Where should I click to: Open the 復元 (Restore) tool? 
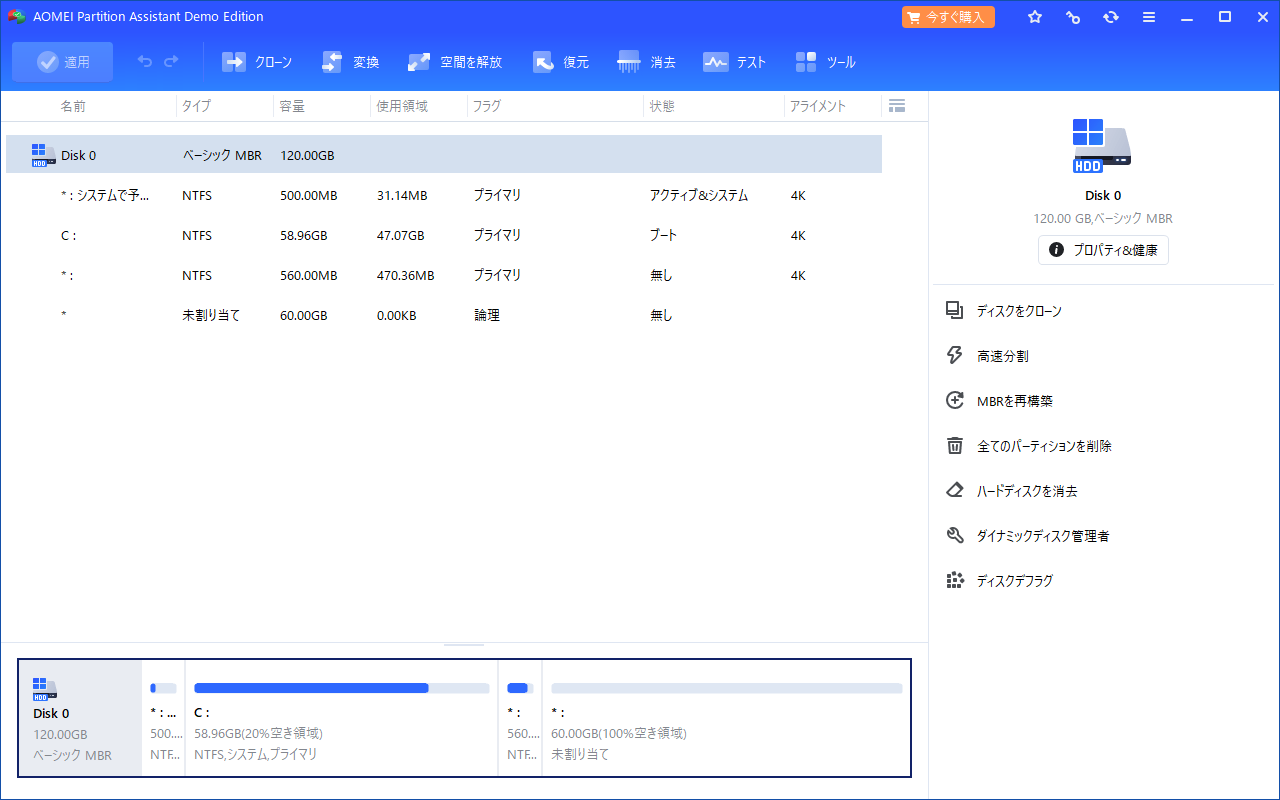pyautogui.click(x=561, y=61)
